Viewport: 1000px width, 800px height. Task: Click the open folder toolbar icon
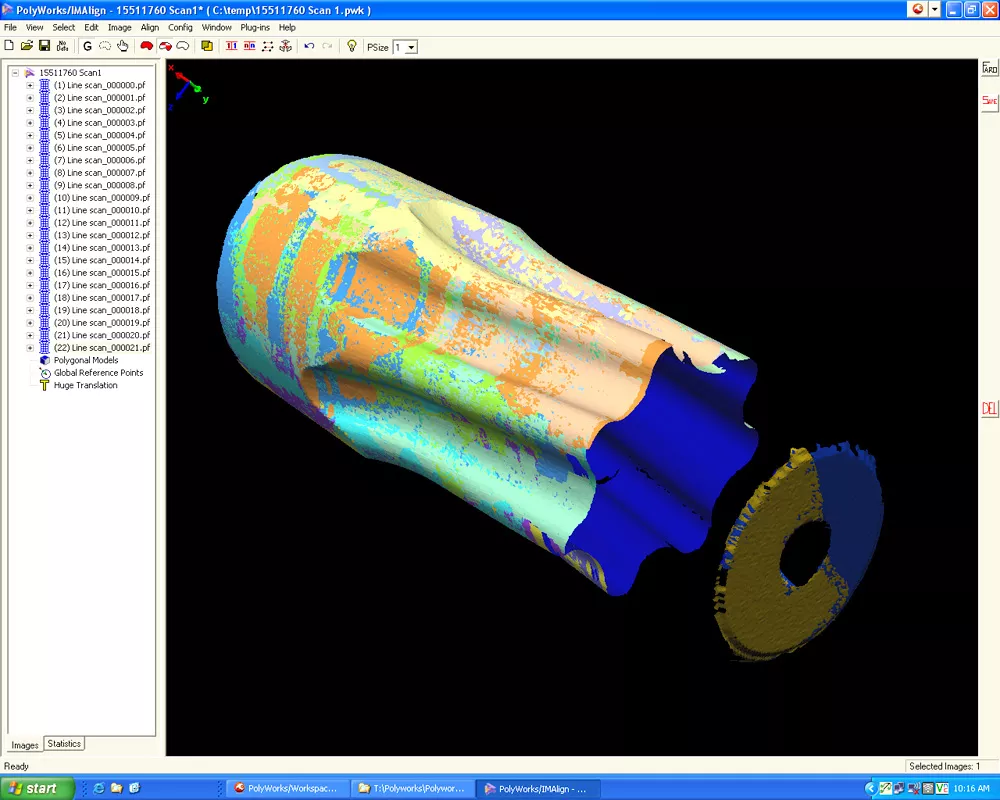pos(27,46)
